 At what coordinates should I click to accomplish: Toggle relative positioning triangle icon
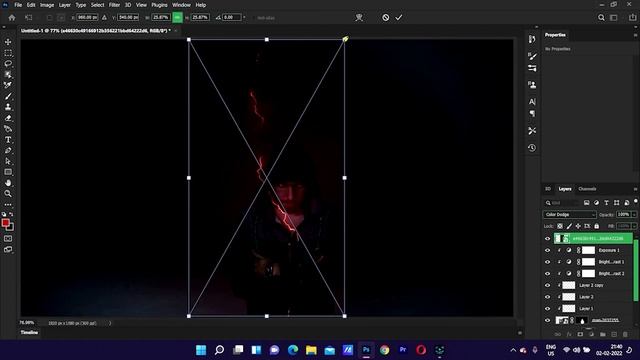point(104,18)
